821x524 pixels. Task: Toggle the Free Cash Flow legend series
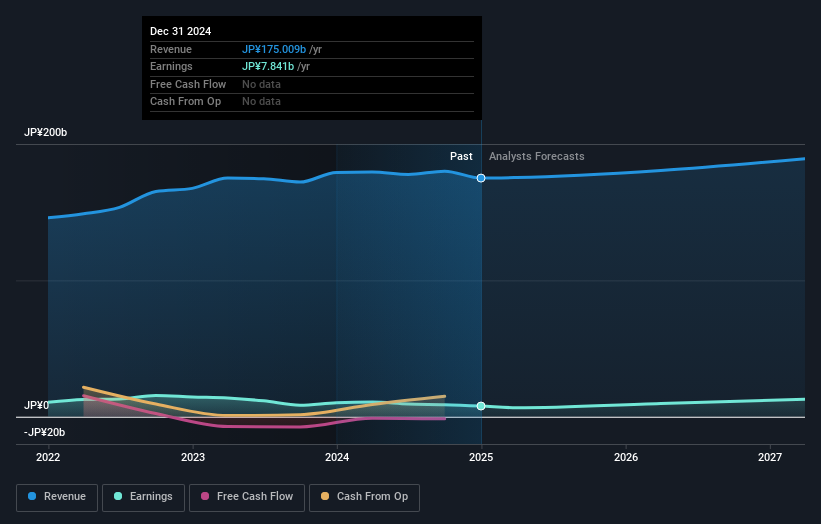247,497
